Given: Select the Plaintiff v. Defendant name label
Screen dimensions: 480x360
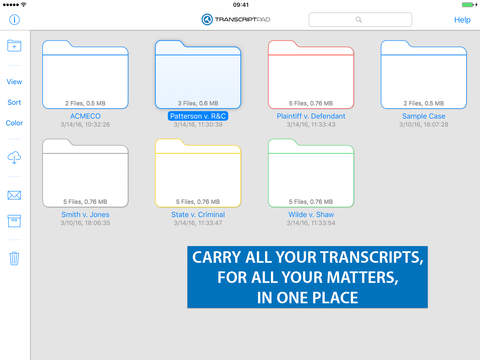Looking at the screenshot, I should pos(311,116).
